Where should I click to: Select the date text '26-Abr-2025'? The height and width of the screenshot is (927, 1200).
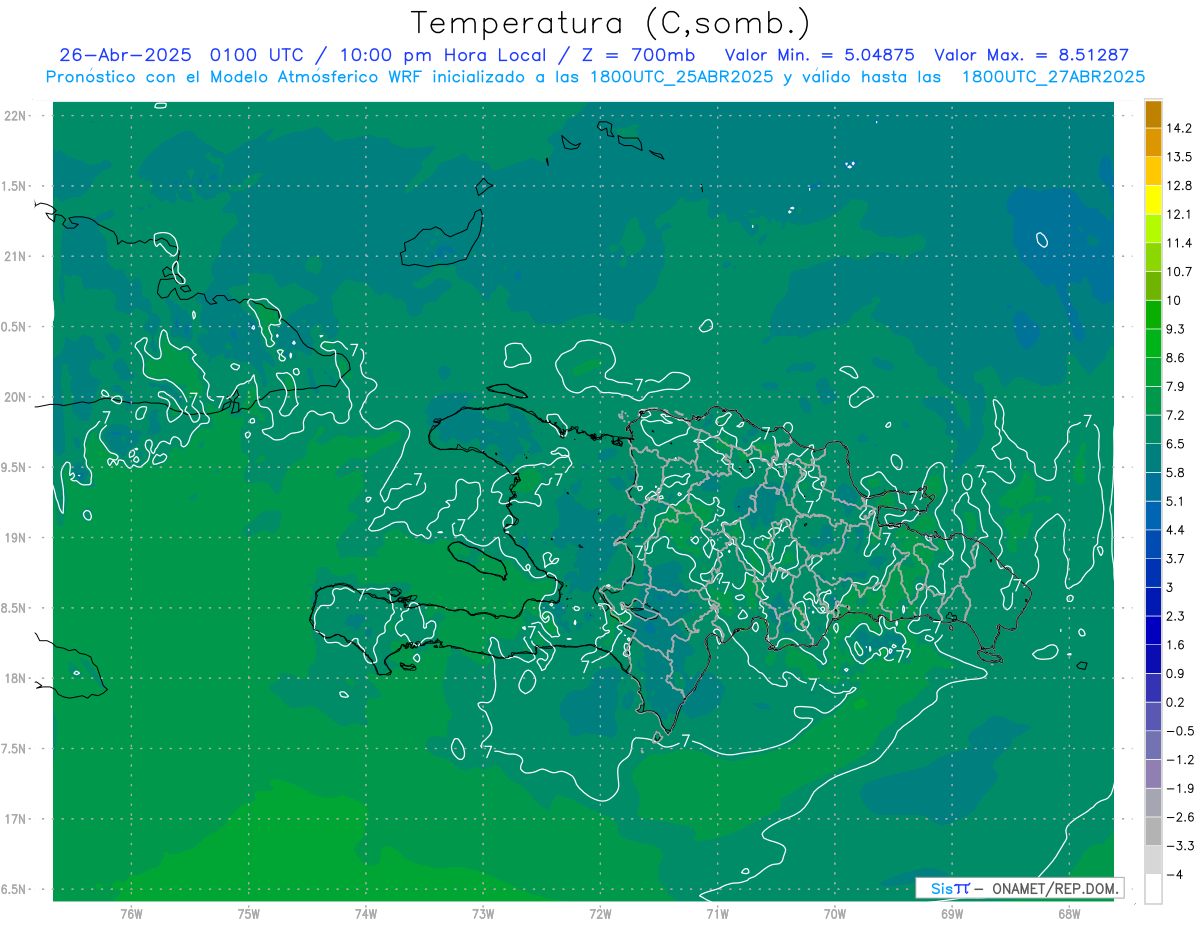pyautogui.click(x=125, y=55)
